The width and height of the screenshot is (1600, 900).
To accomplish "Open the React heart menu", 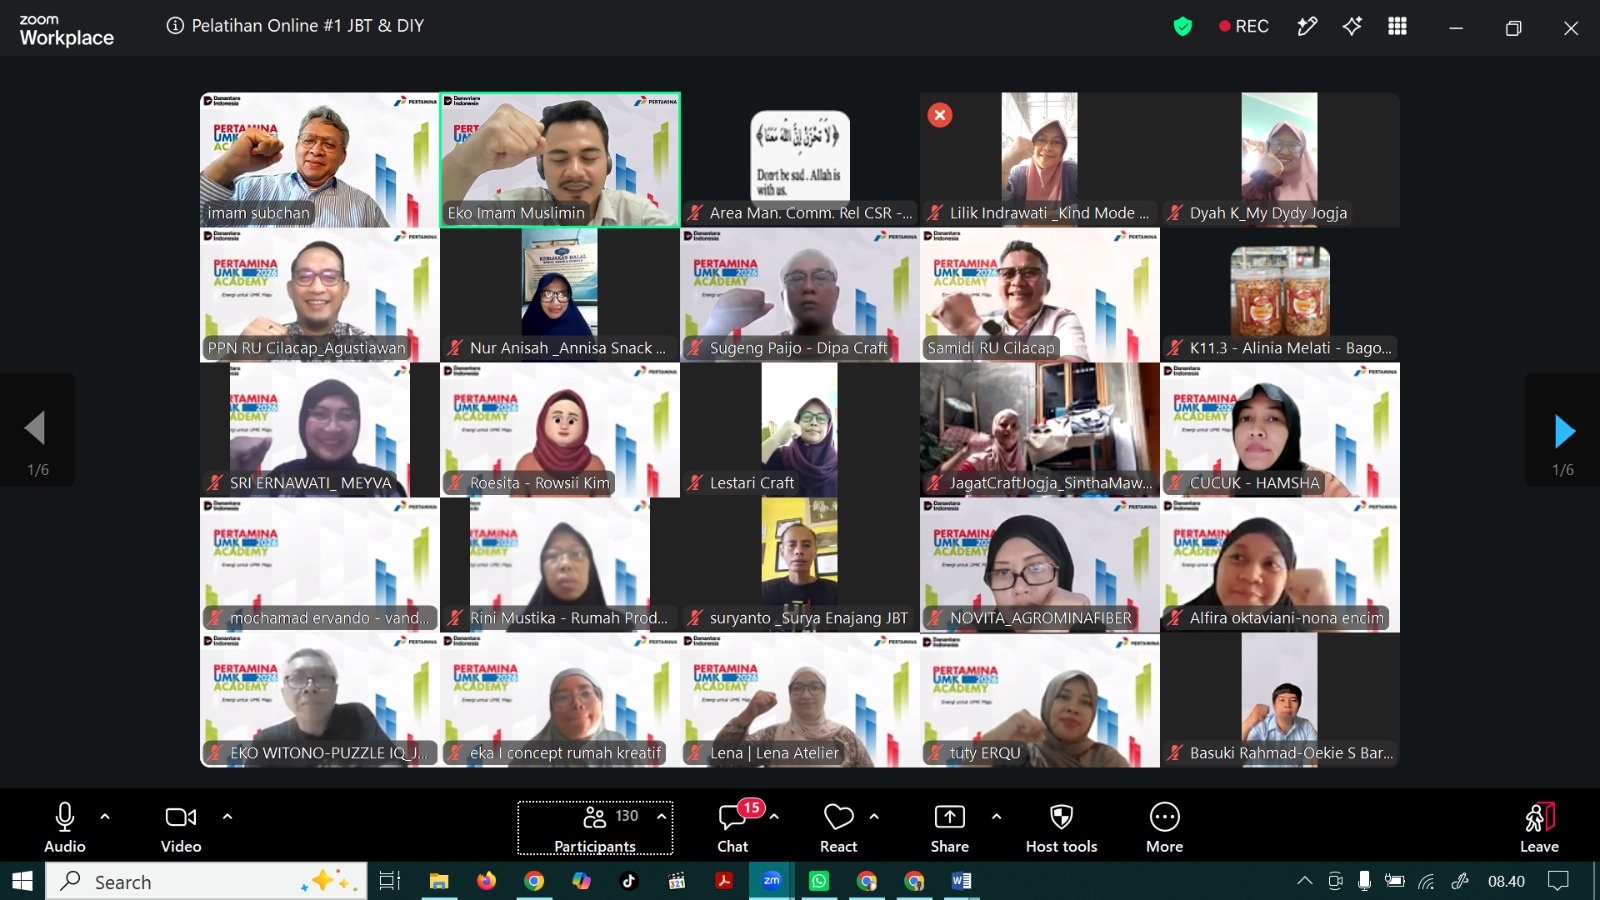I will click(x=838, y=827).
